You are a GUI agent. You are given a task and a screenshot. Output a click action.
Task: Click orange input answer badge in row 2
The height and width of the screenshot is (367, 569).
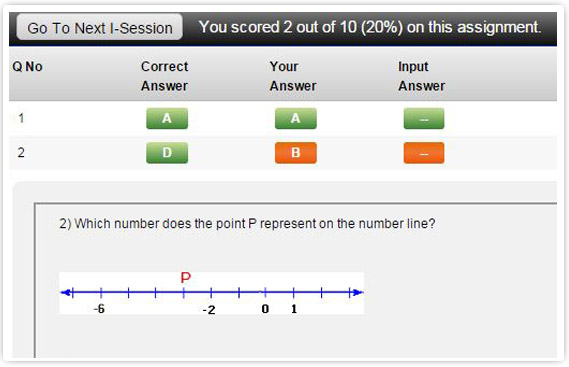[x=423, y=153]
